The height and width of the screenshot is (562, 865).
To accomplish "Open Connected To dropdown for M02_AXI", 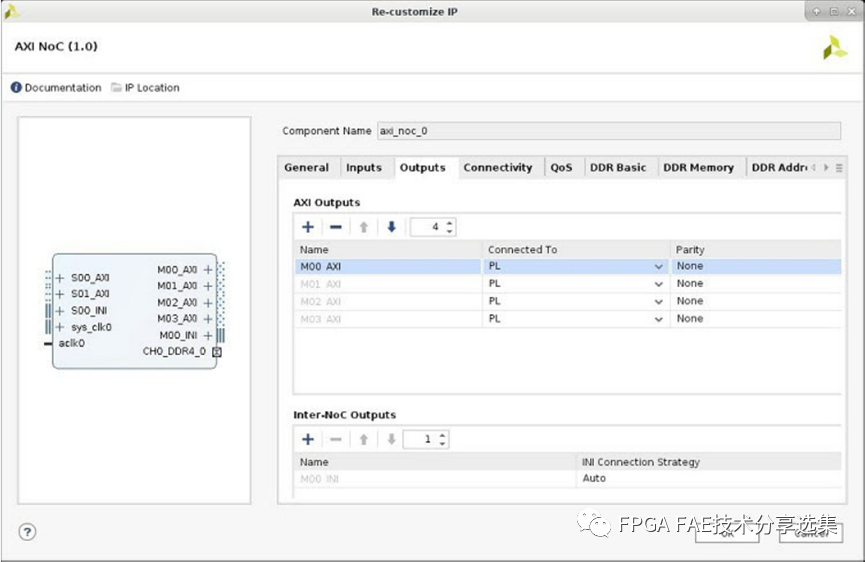I will (x=659, y=302).
